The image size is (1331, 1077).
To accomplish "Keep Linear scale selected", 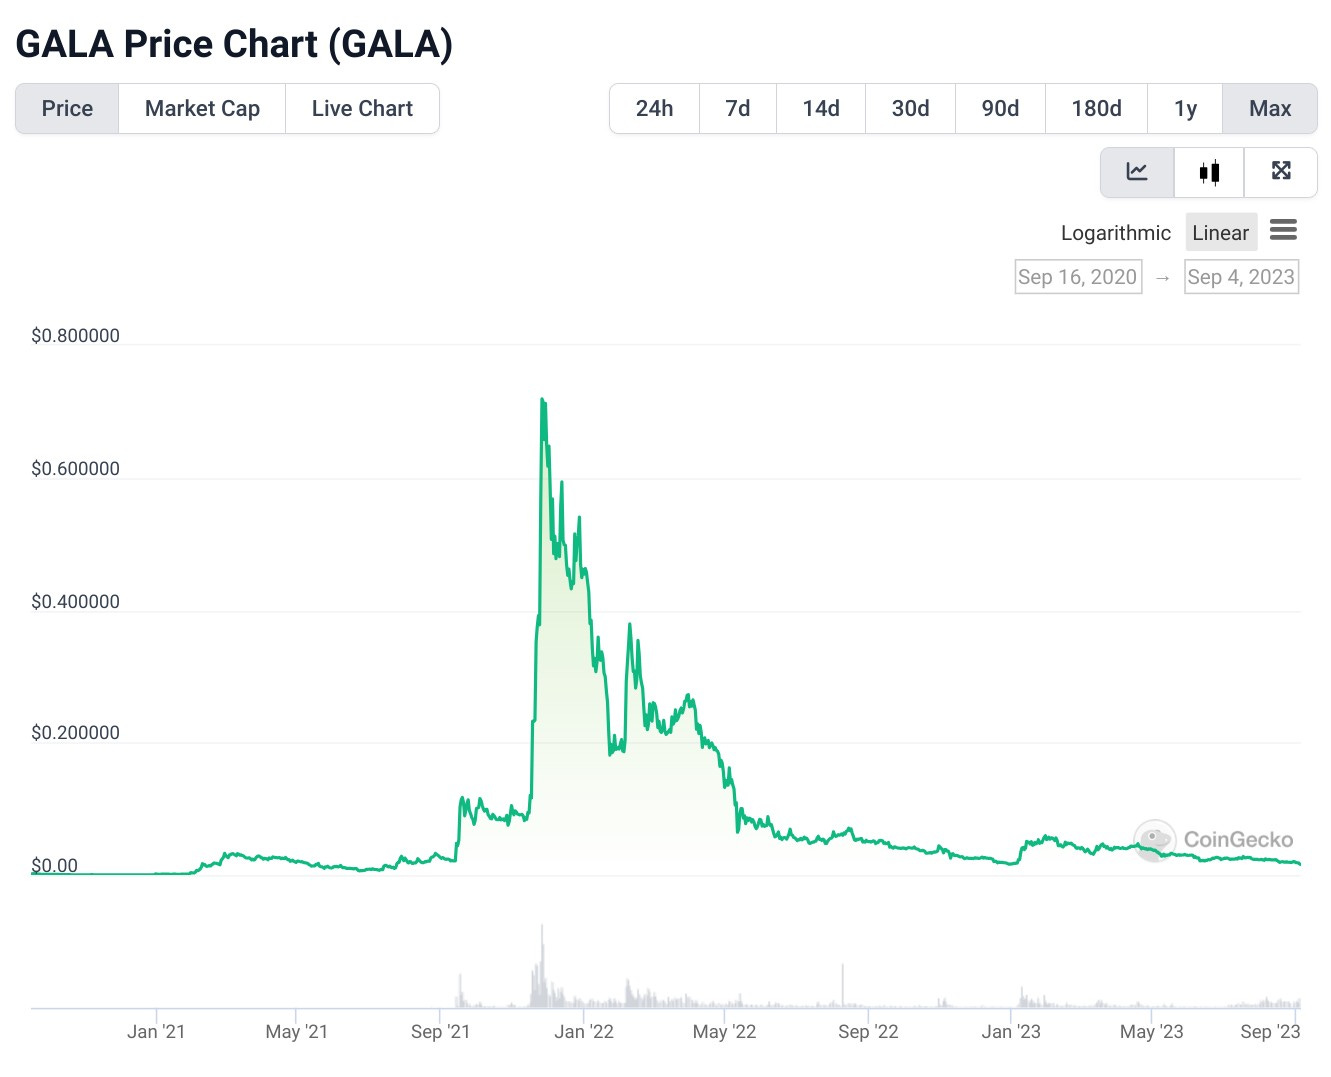I will 1221,232.
